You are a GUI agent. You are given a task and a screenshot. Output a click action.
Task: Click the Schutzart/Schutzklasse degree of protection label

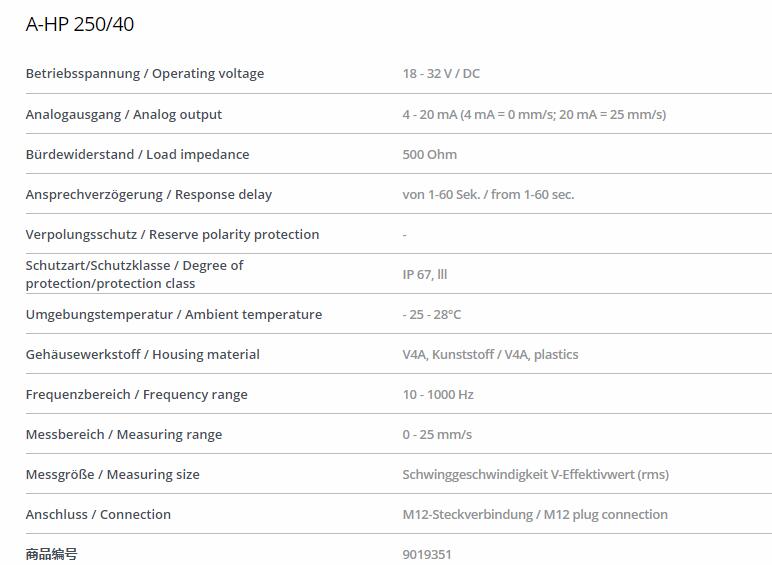(x=134, y=274)
